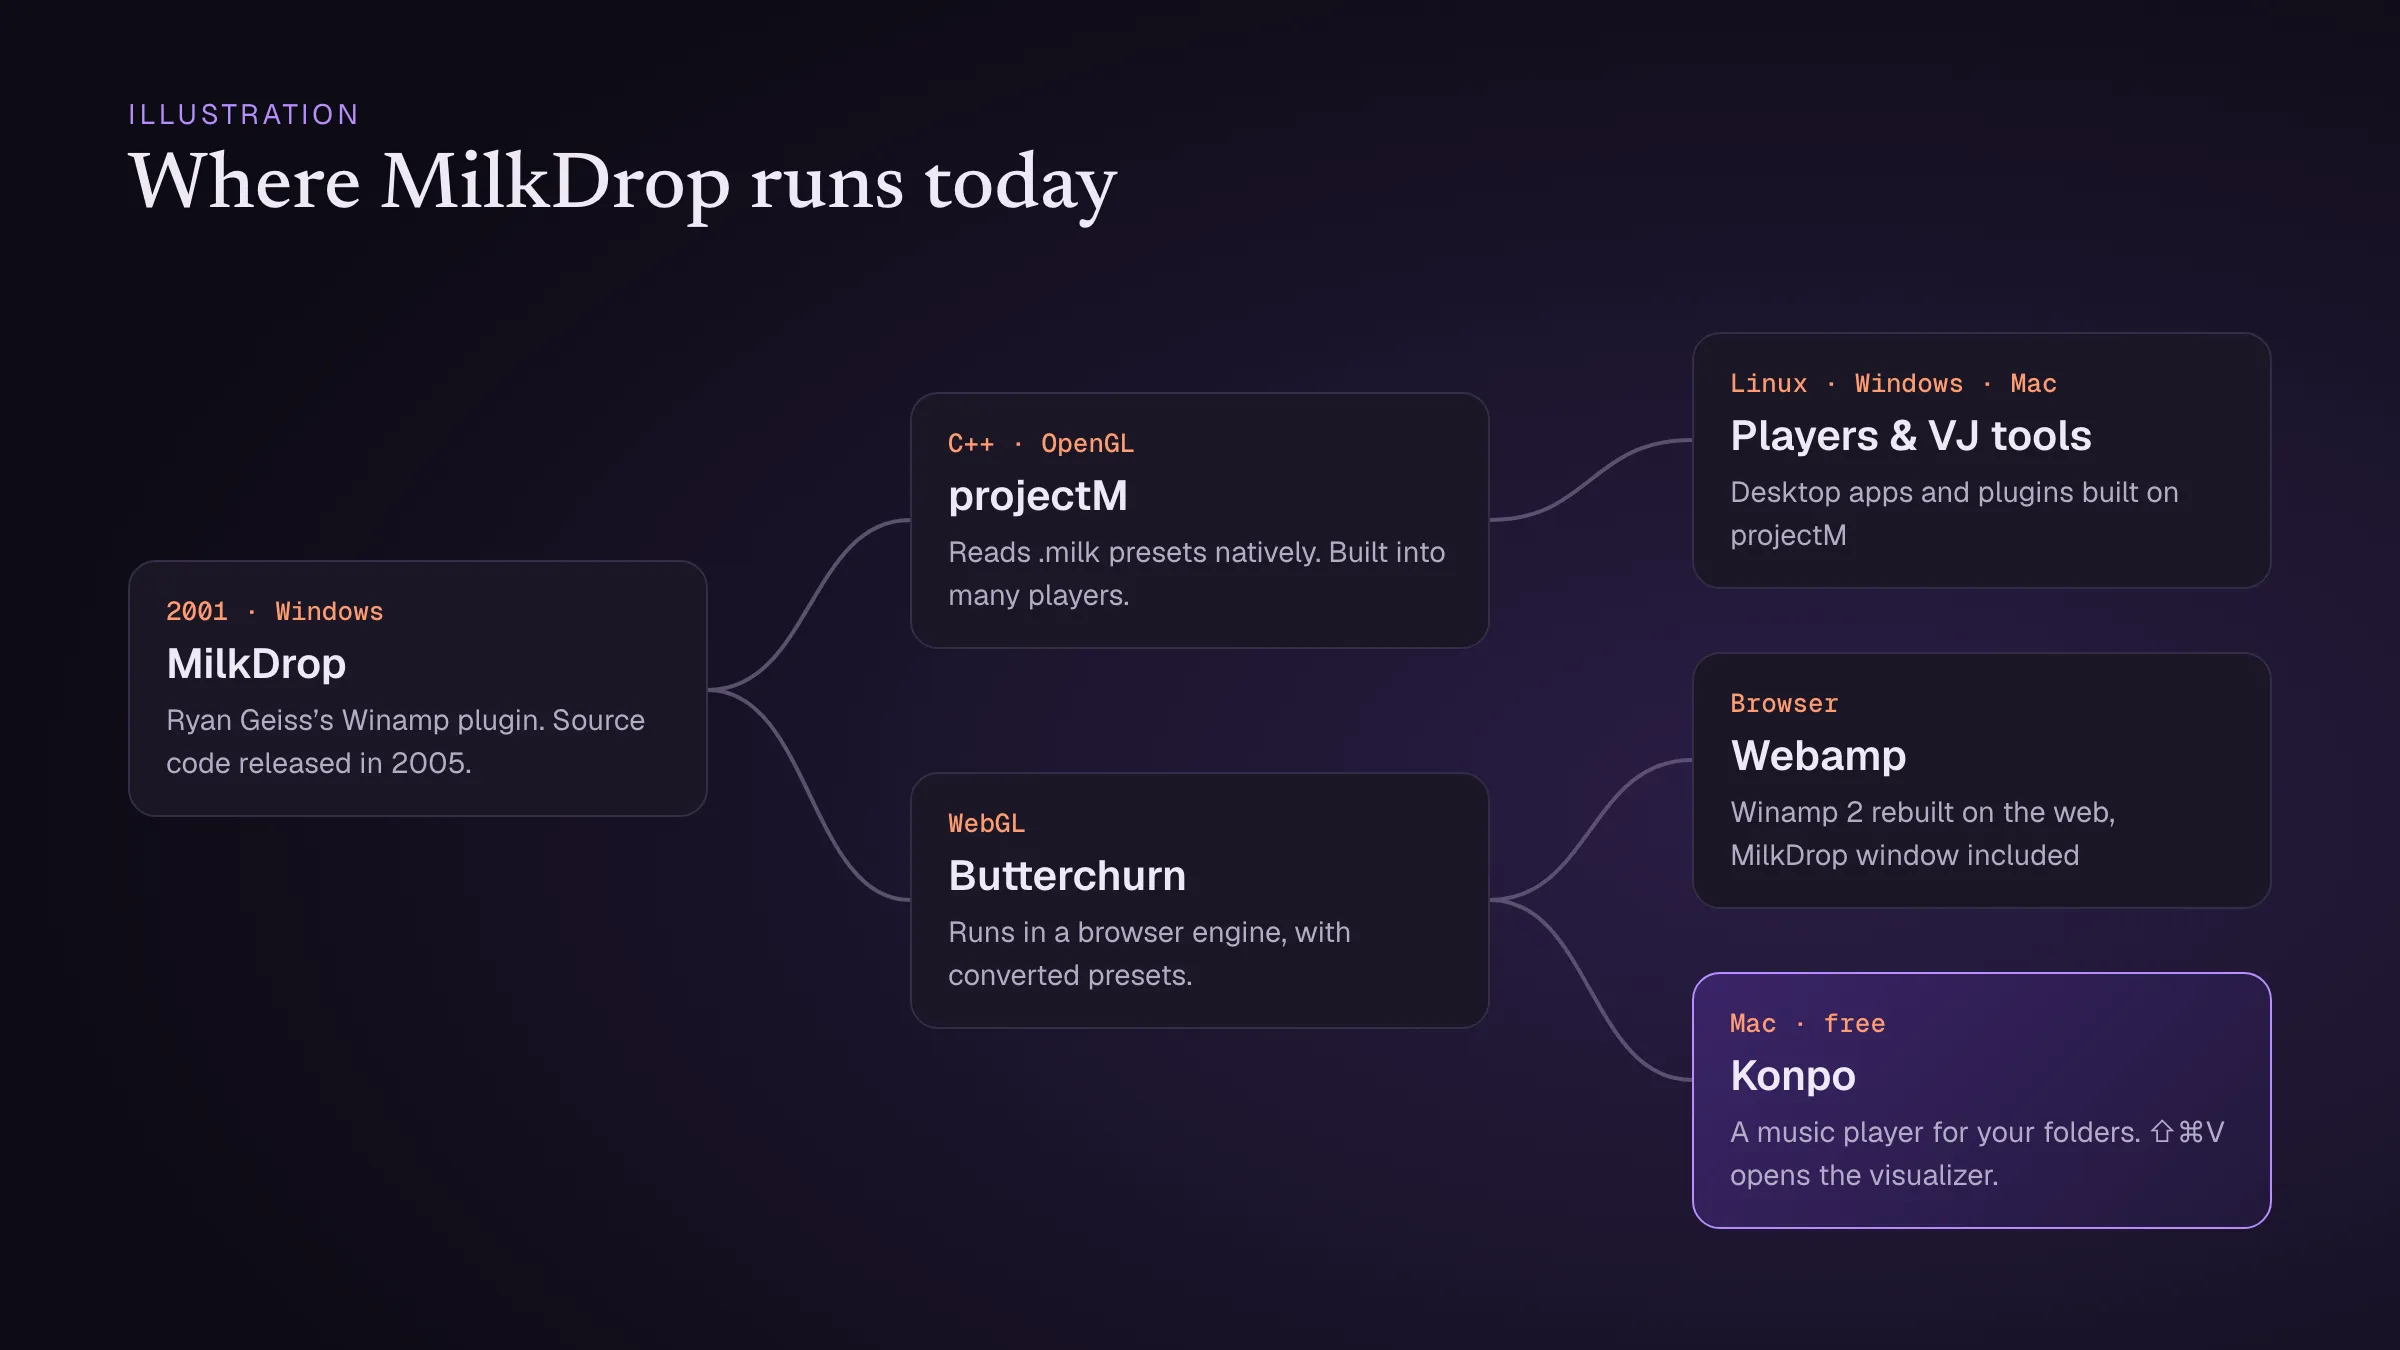Select the Butterchurn card heading
The width and height of the screenshot is (2400, 1350).
1067,876
